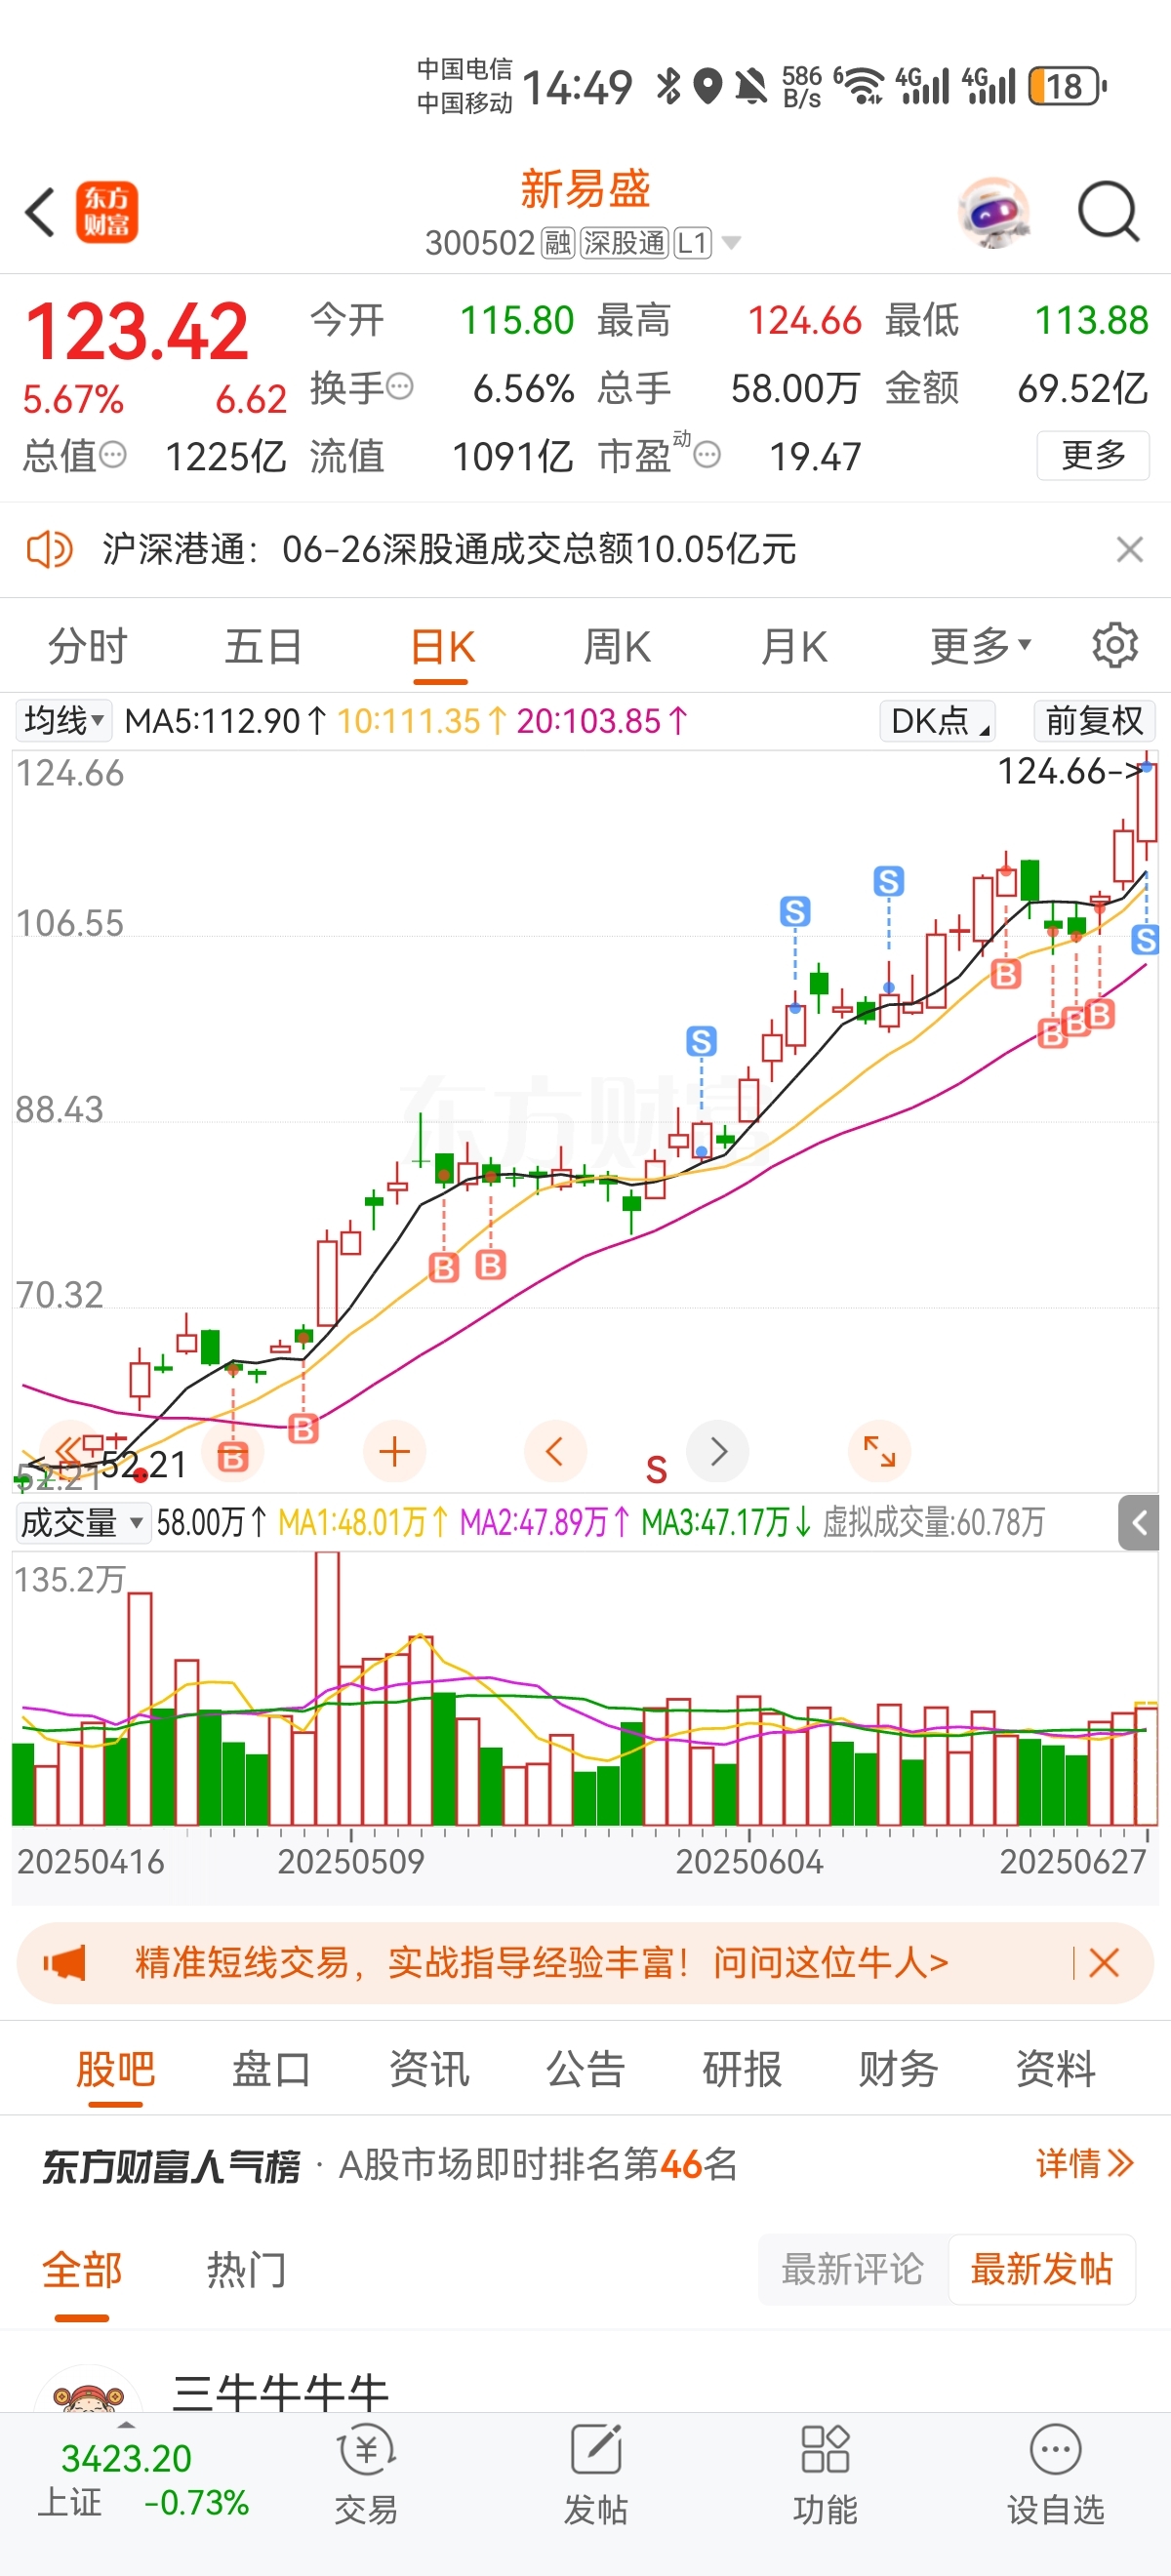Sort by 最新发帖
The width and height of the screenshot is (1171, 2576).
pyautogui.click(x=1041, y=2269)
